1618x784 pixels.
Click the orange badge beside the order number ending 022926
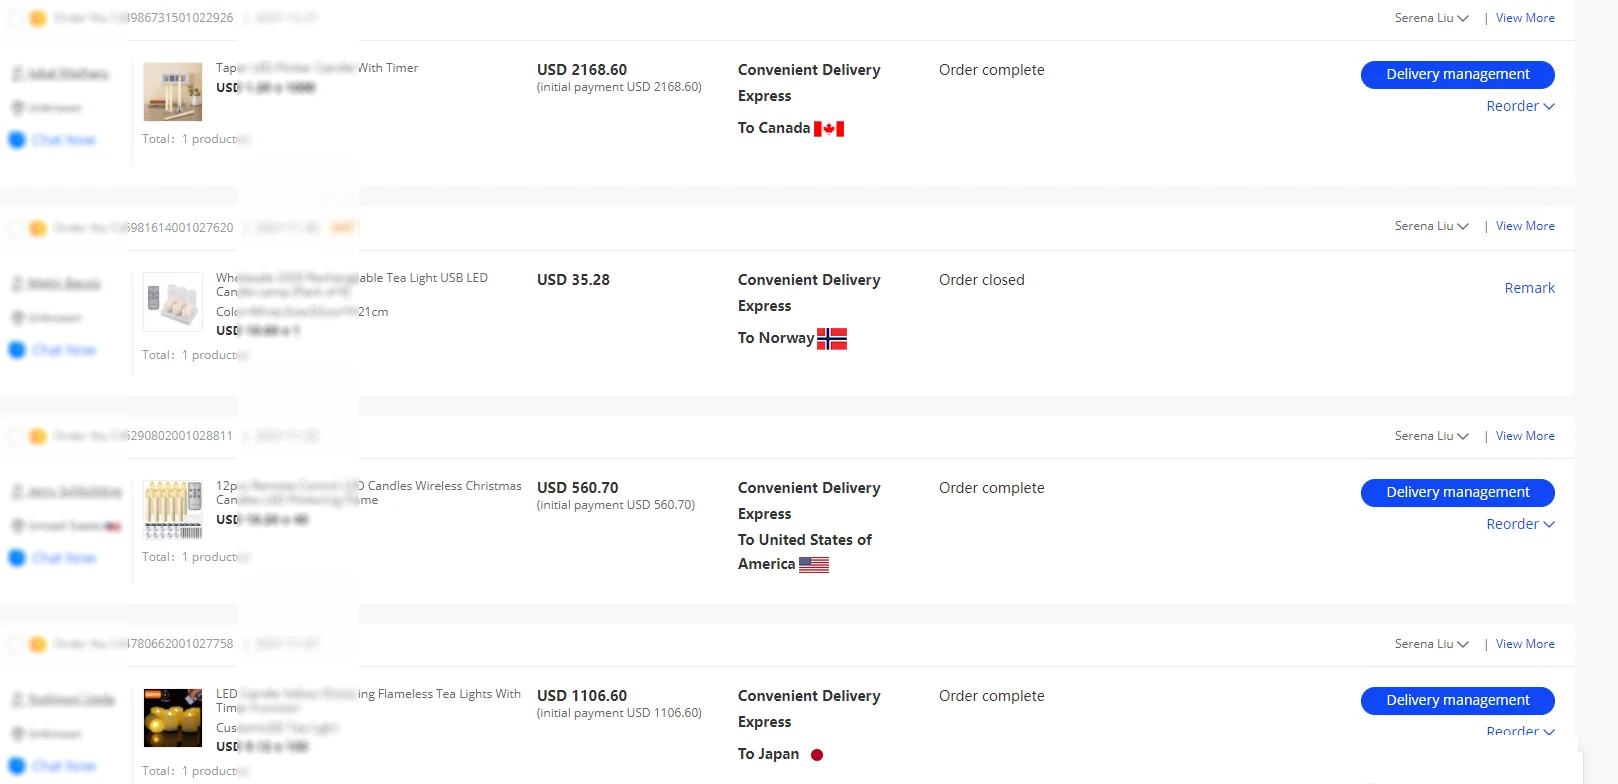pyautogui.click(x=38, y=18)
